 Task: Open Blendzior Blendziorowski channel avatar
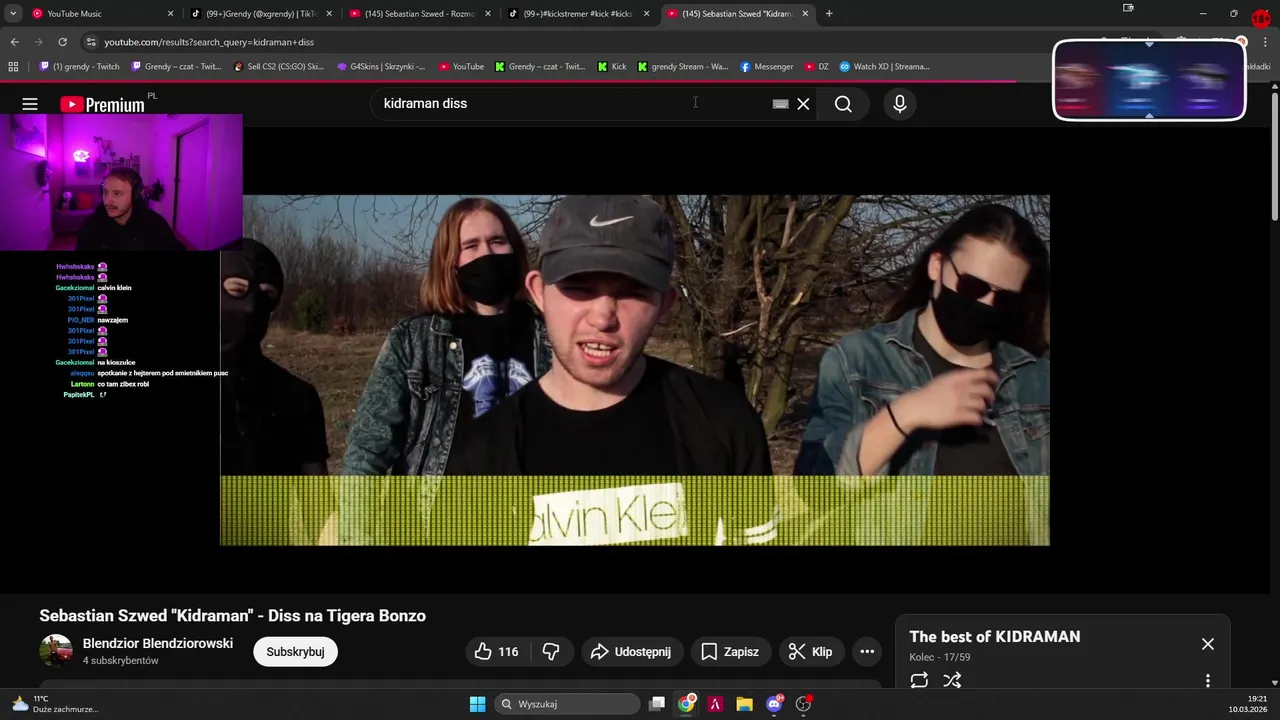[x=56, y=650]
